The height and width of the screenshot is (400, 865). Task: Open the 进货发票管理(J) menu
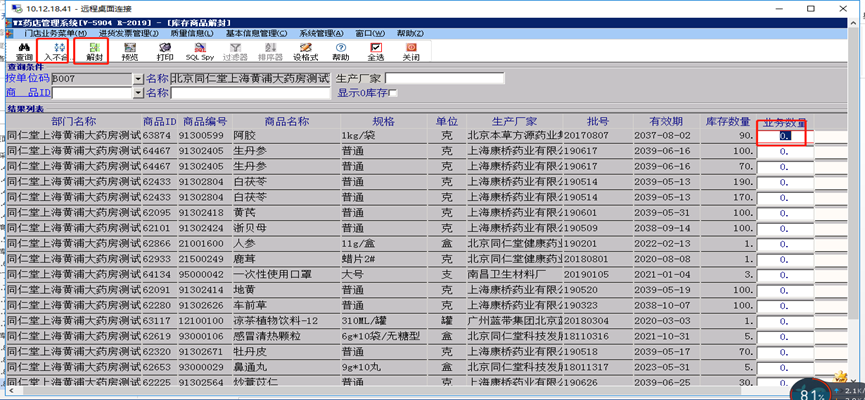tap(129, 34)
